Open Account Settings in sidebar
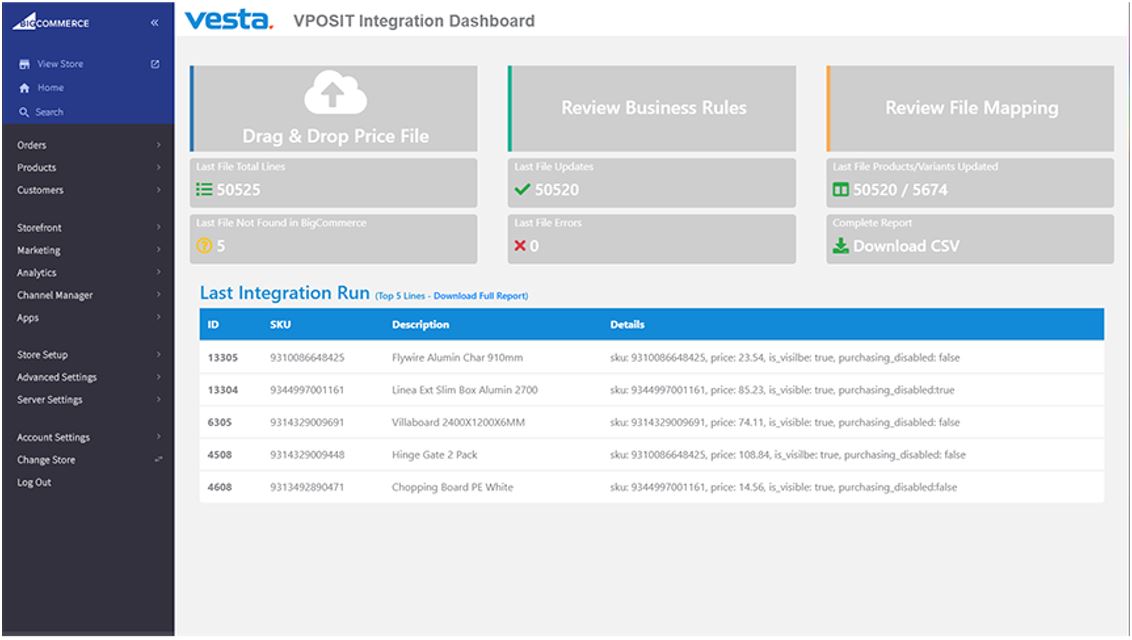 (x=53, y=437)
